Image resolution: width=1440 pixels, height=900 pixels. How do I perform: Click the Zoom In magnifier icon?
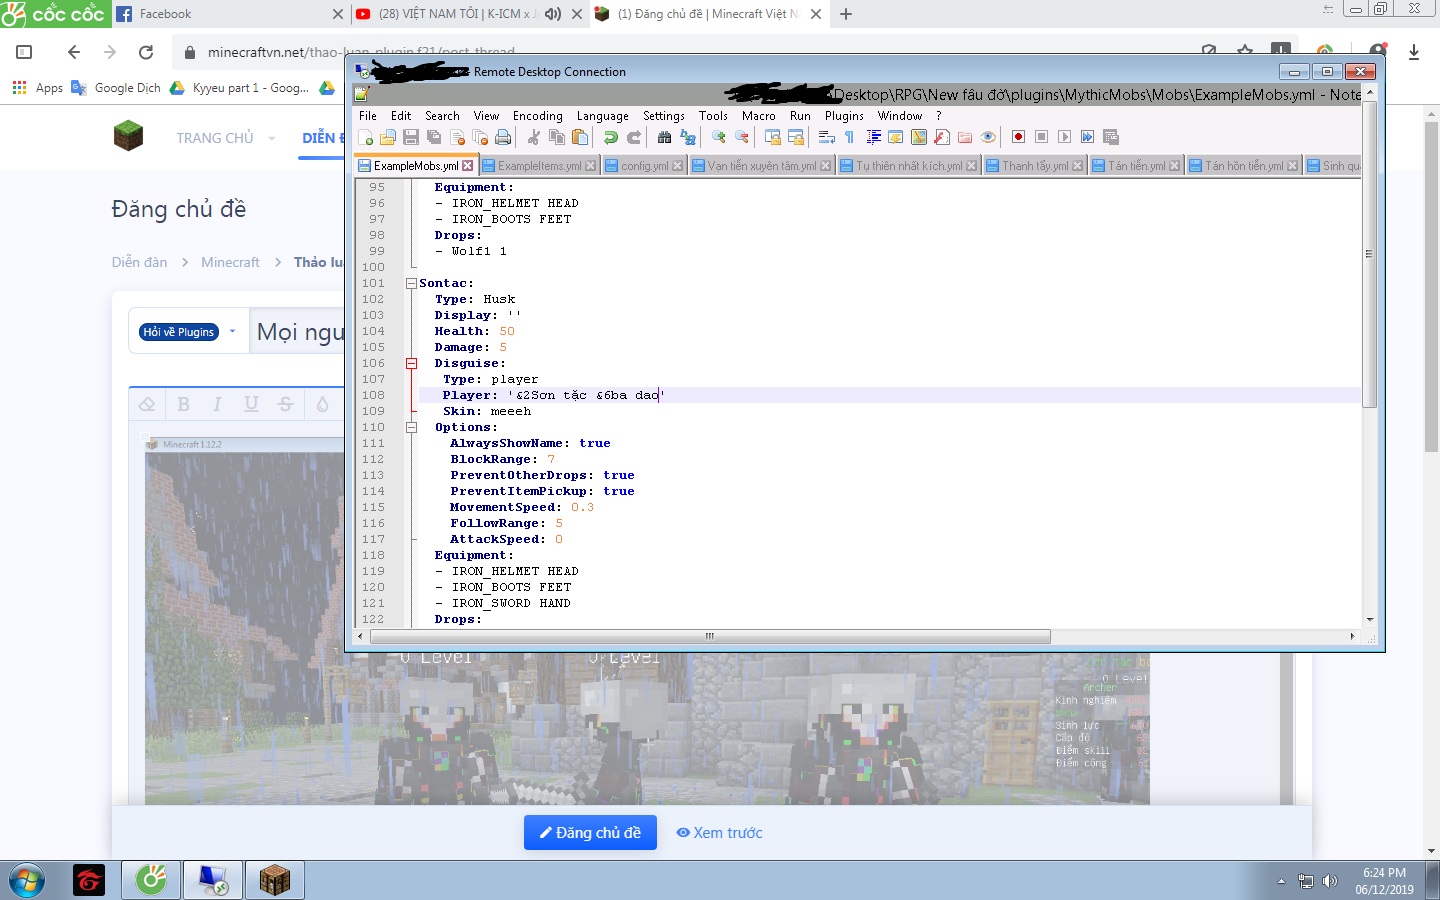click(x=719, y=137)
